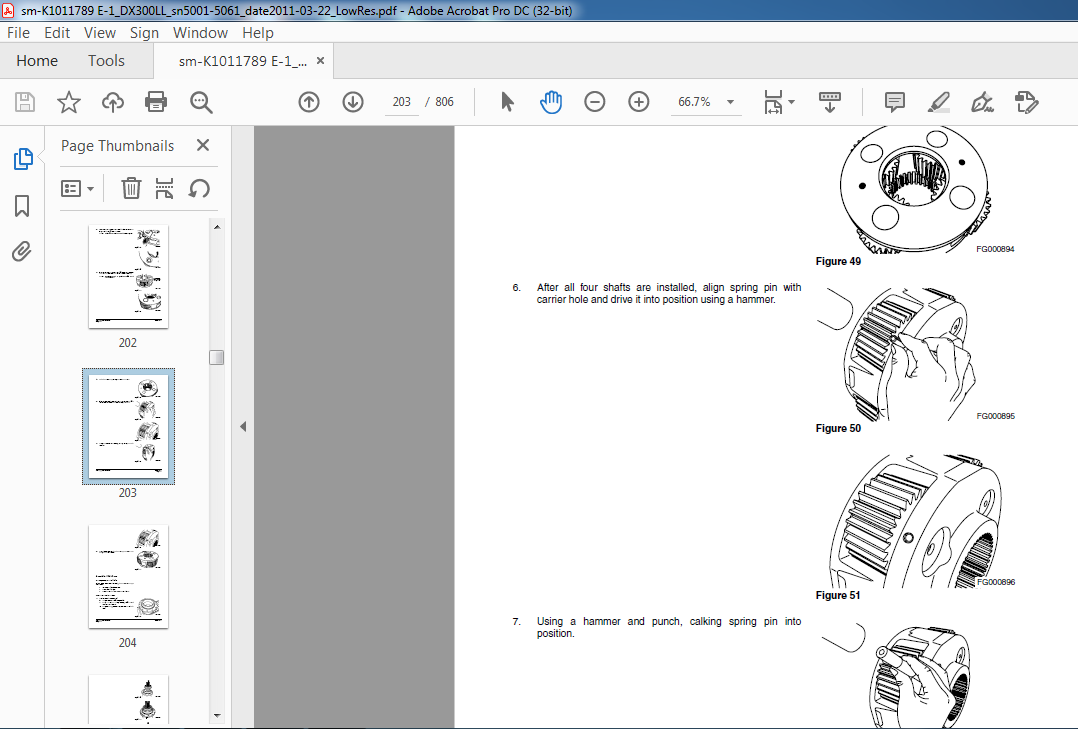
Task: Switch to the Tools tab
Action: [x=107, y=61]
